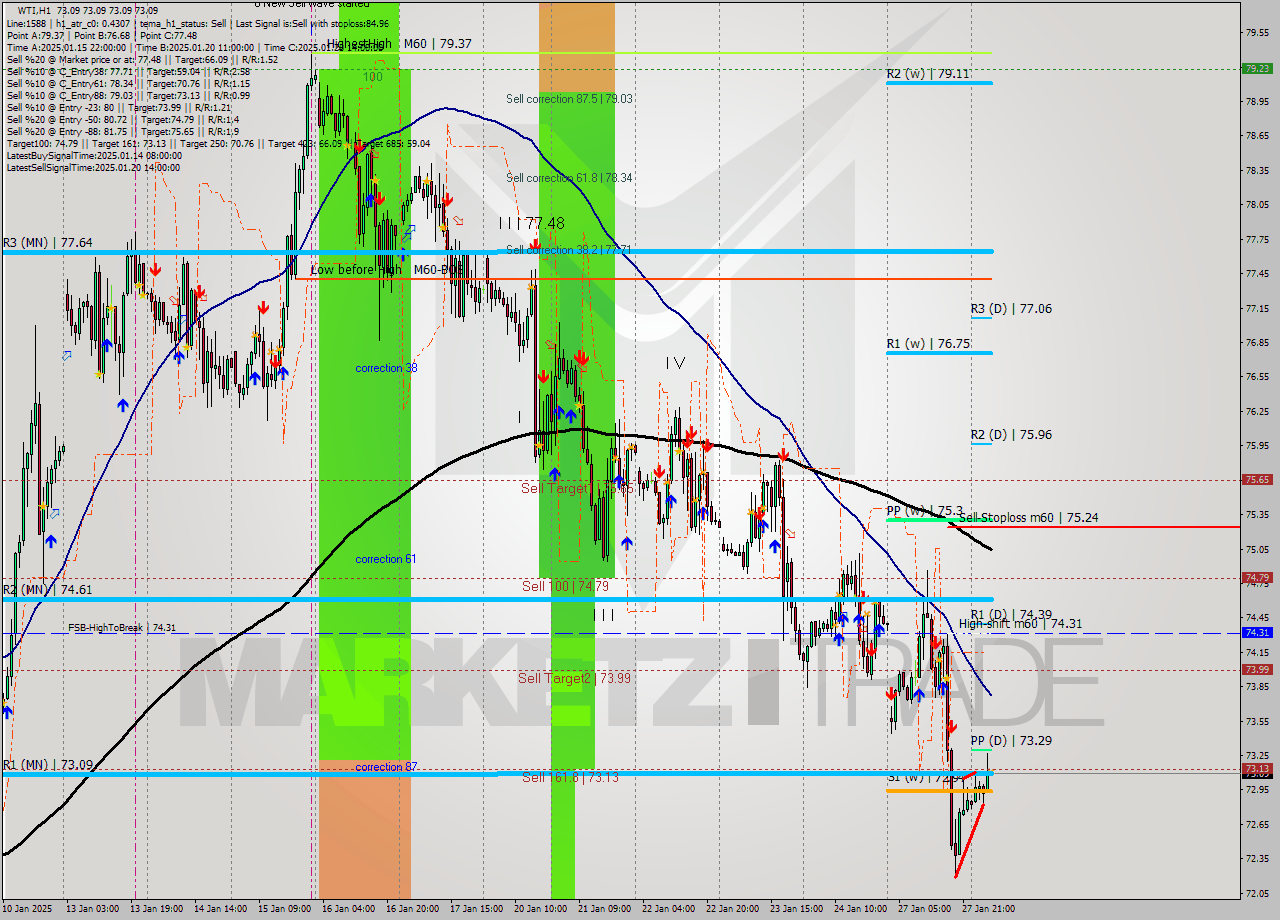
Task: Click the 'I I I 77.48' wave label
Action: 531,223
